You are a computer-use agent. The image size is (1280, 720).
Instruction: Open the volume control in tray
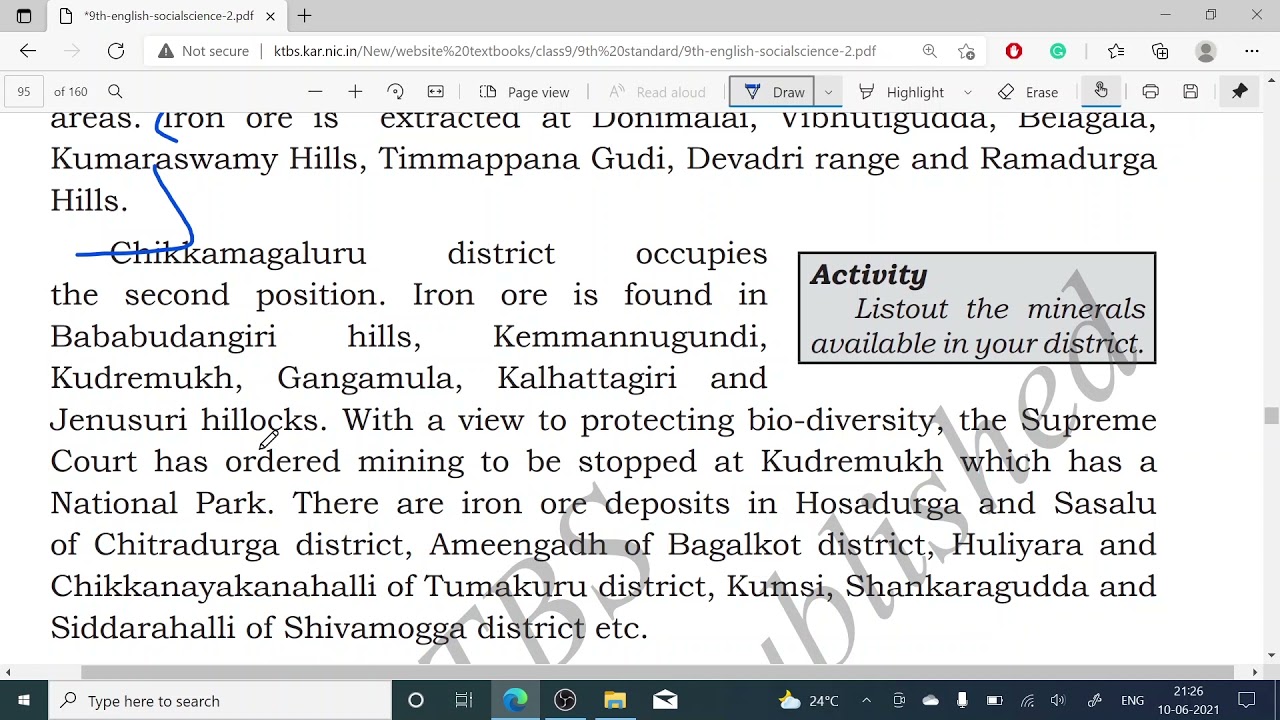[1058, 700]
